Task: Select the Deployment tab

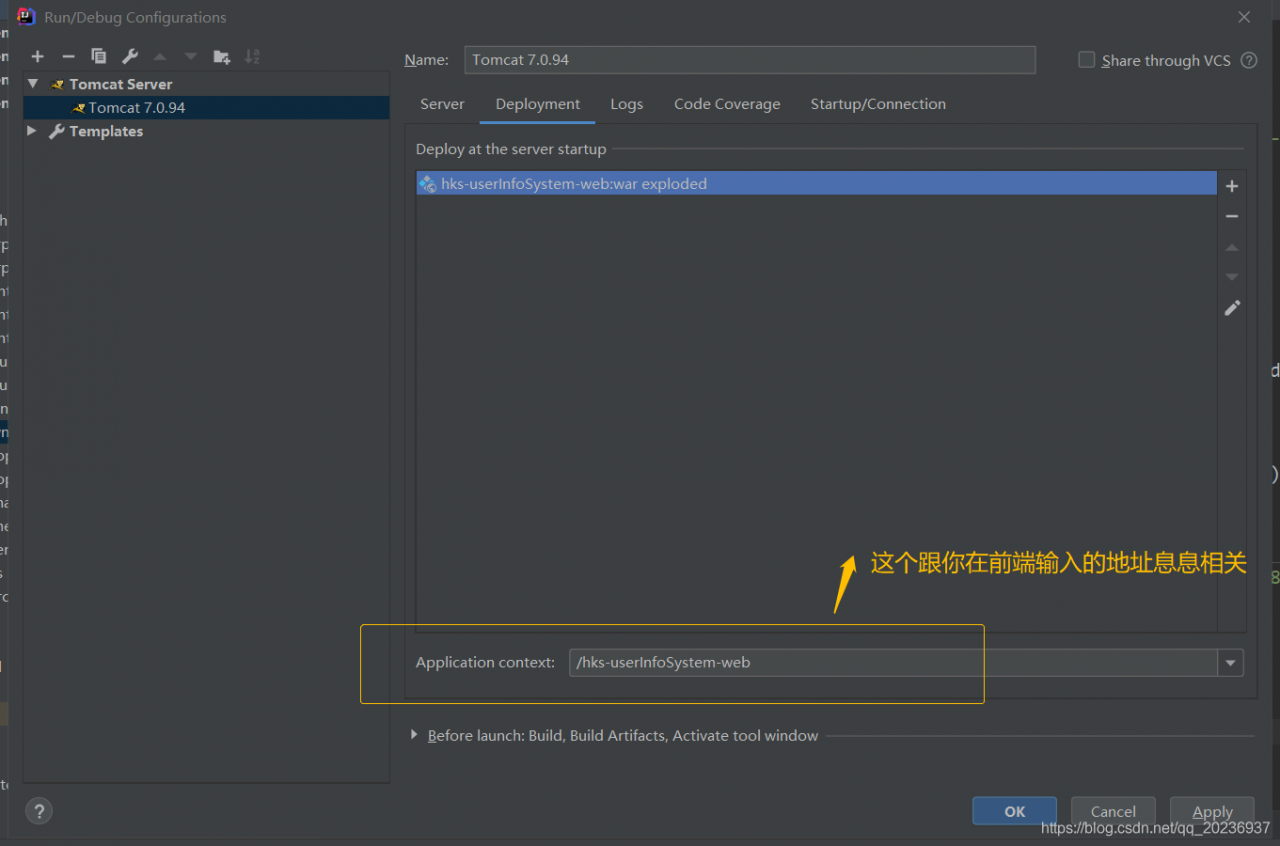Action: tap(538, 104)
